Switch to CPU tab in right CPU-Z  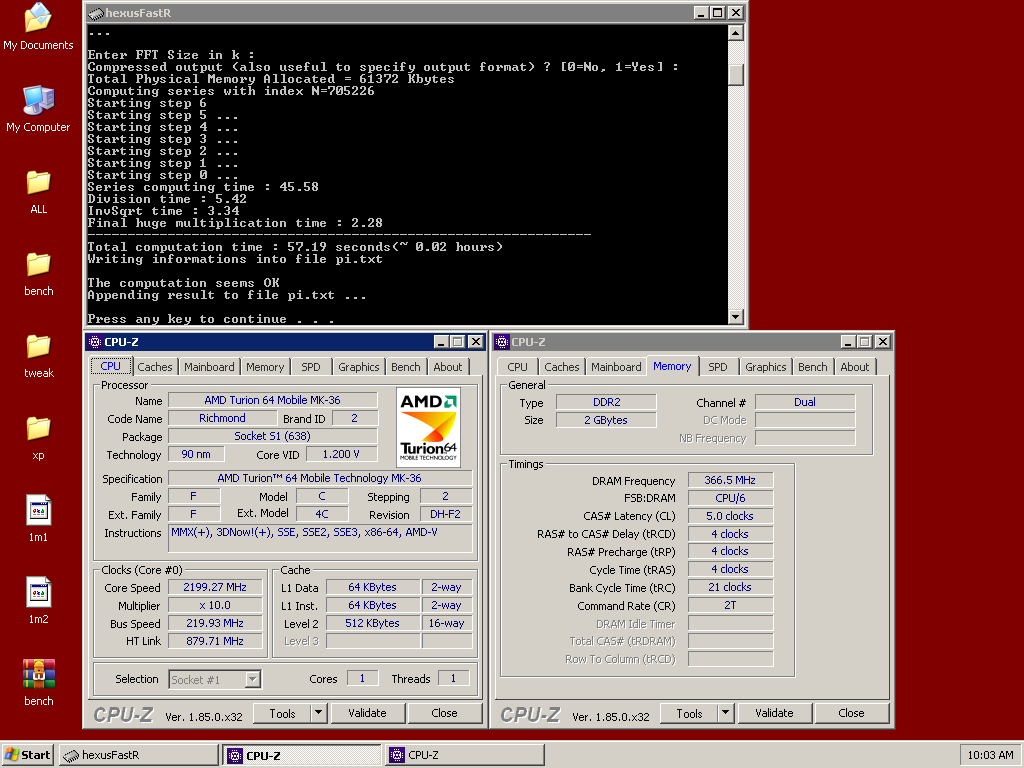(517, 367)
